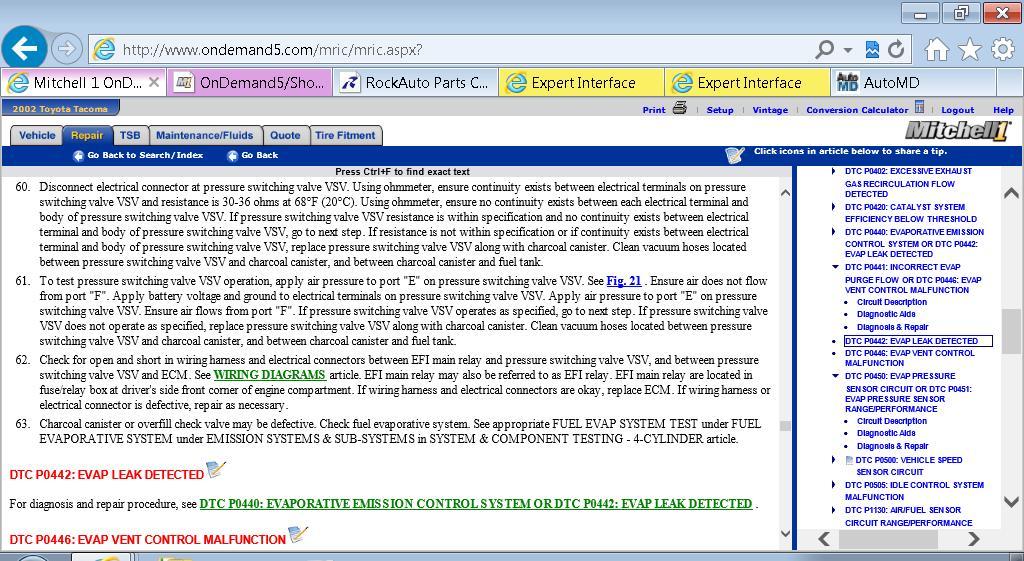Collapse DTC P0450 EVAP Pressure entry
The width and height of the screenshot is (1024, 561).
(835, 376)
